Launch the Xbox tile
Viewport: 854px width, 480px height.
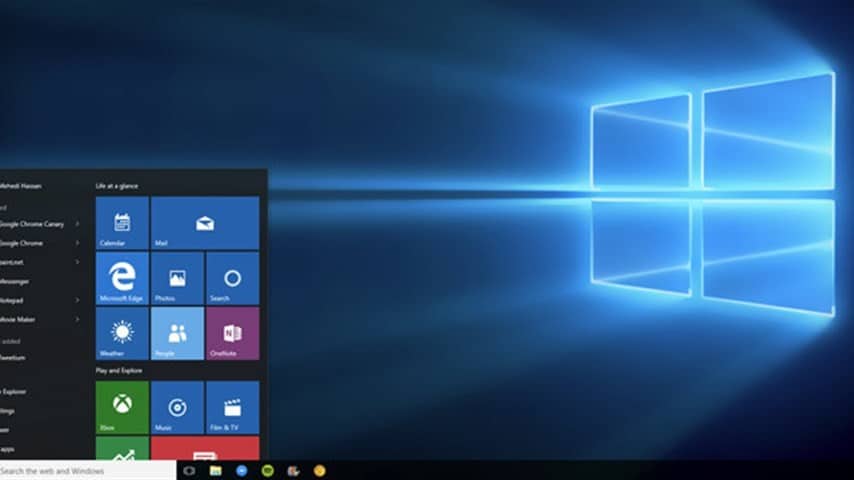122,407
